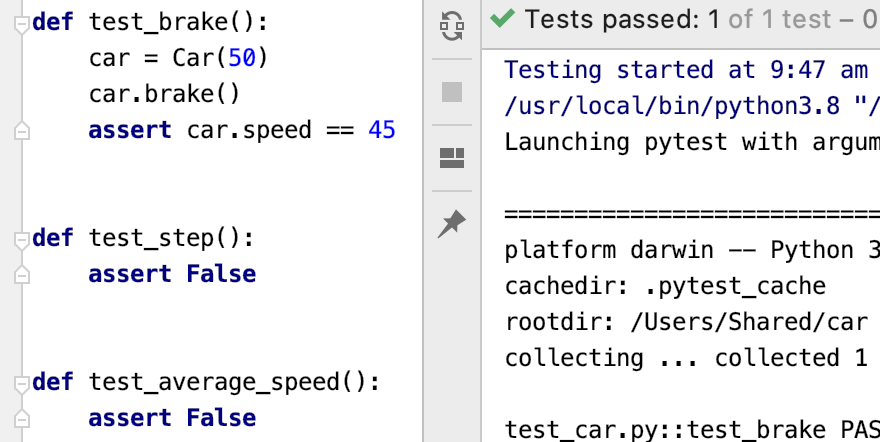Click the test_car.py::test_brake result line

(692, 430)
